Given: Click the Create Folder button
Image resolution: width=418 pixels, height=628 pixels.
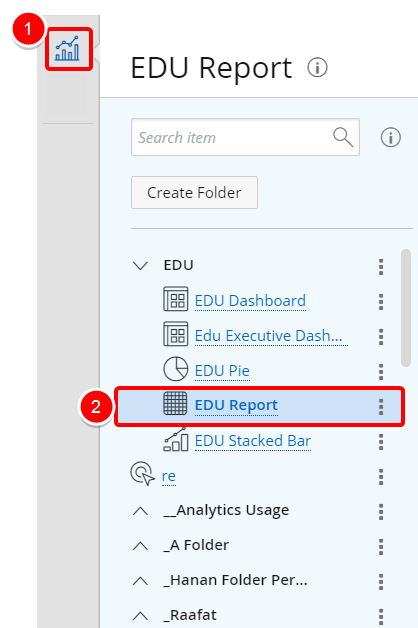Looking at the screenshot, I should 194,193.
